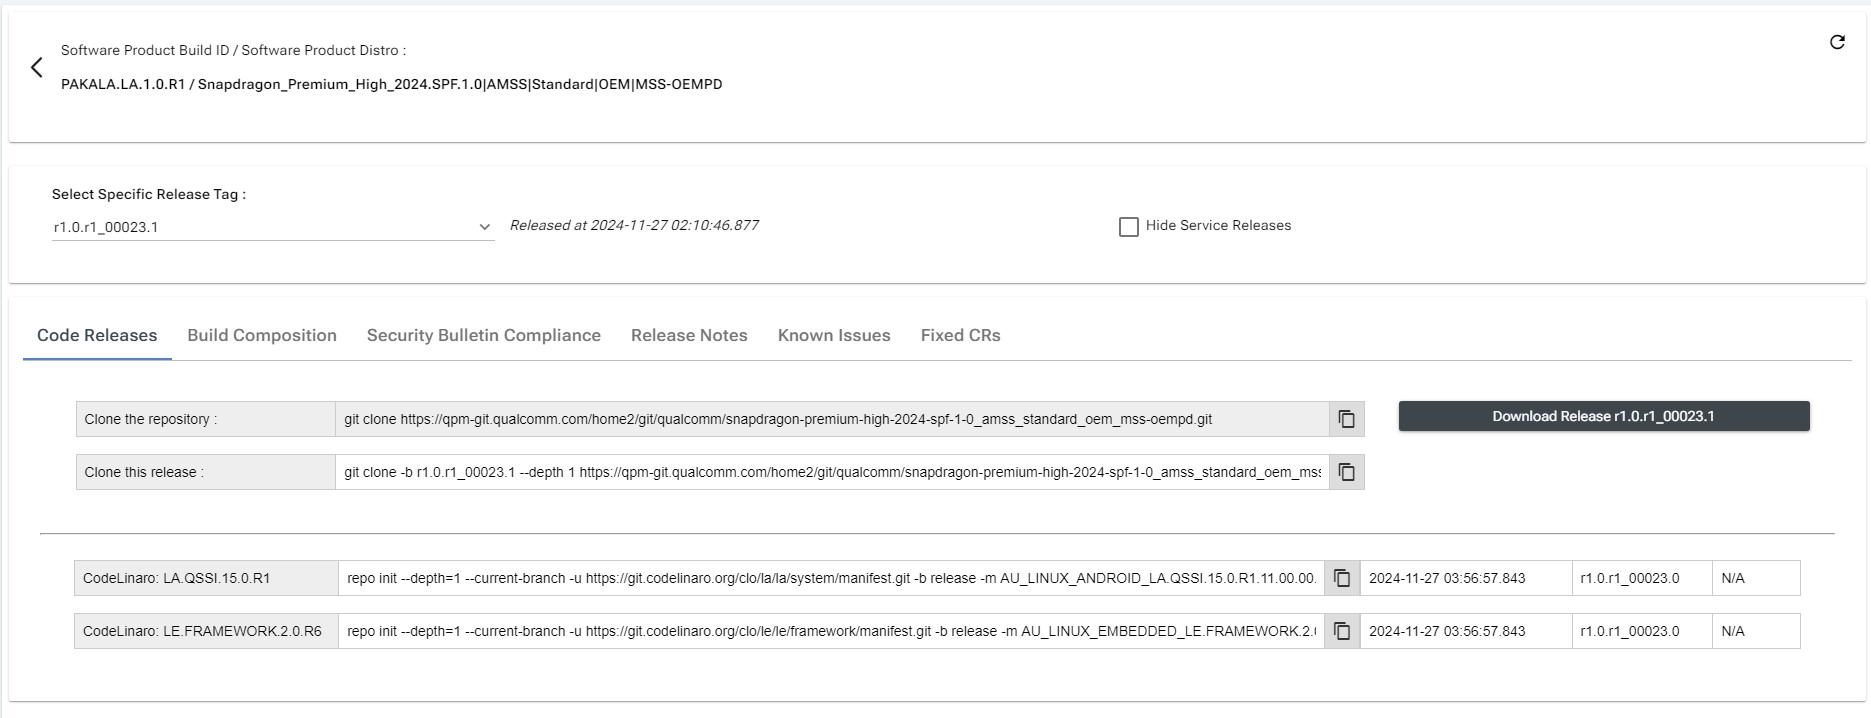Click the git clone repository URL field

(x=830, y=419)
